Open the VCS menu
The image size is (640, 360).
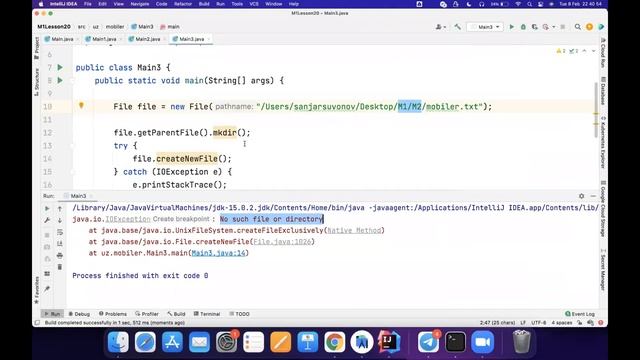(254, 4)
